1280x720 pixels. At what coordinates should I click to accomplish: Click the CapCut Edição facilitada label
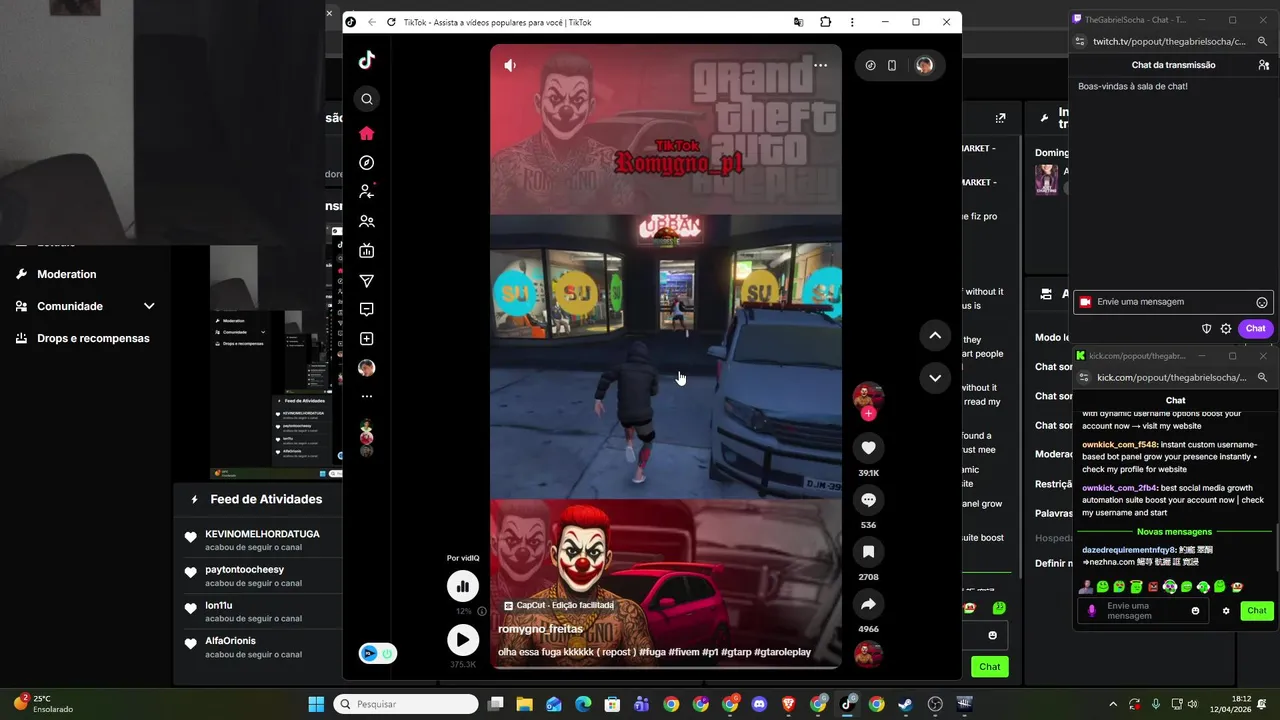(x=558, y=605)
